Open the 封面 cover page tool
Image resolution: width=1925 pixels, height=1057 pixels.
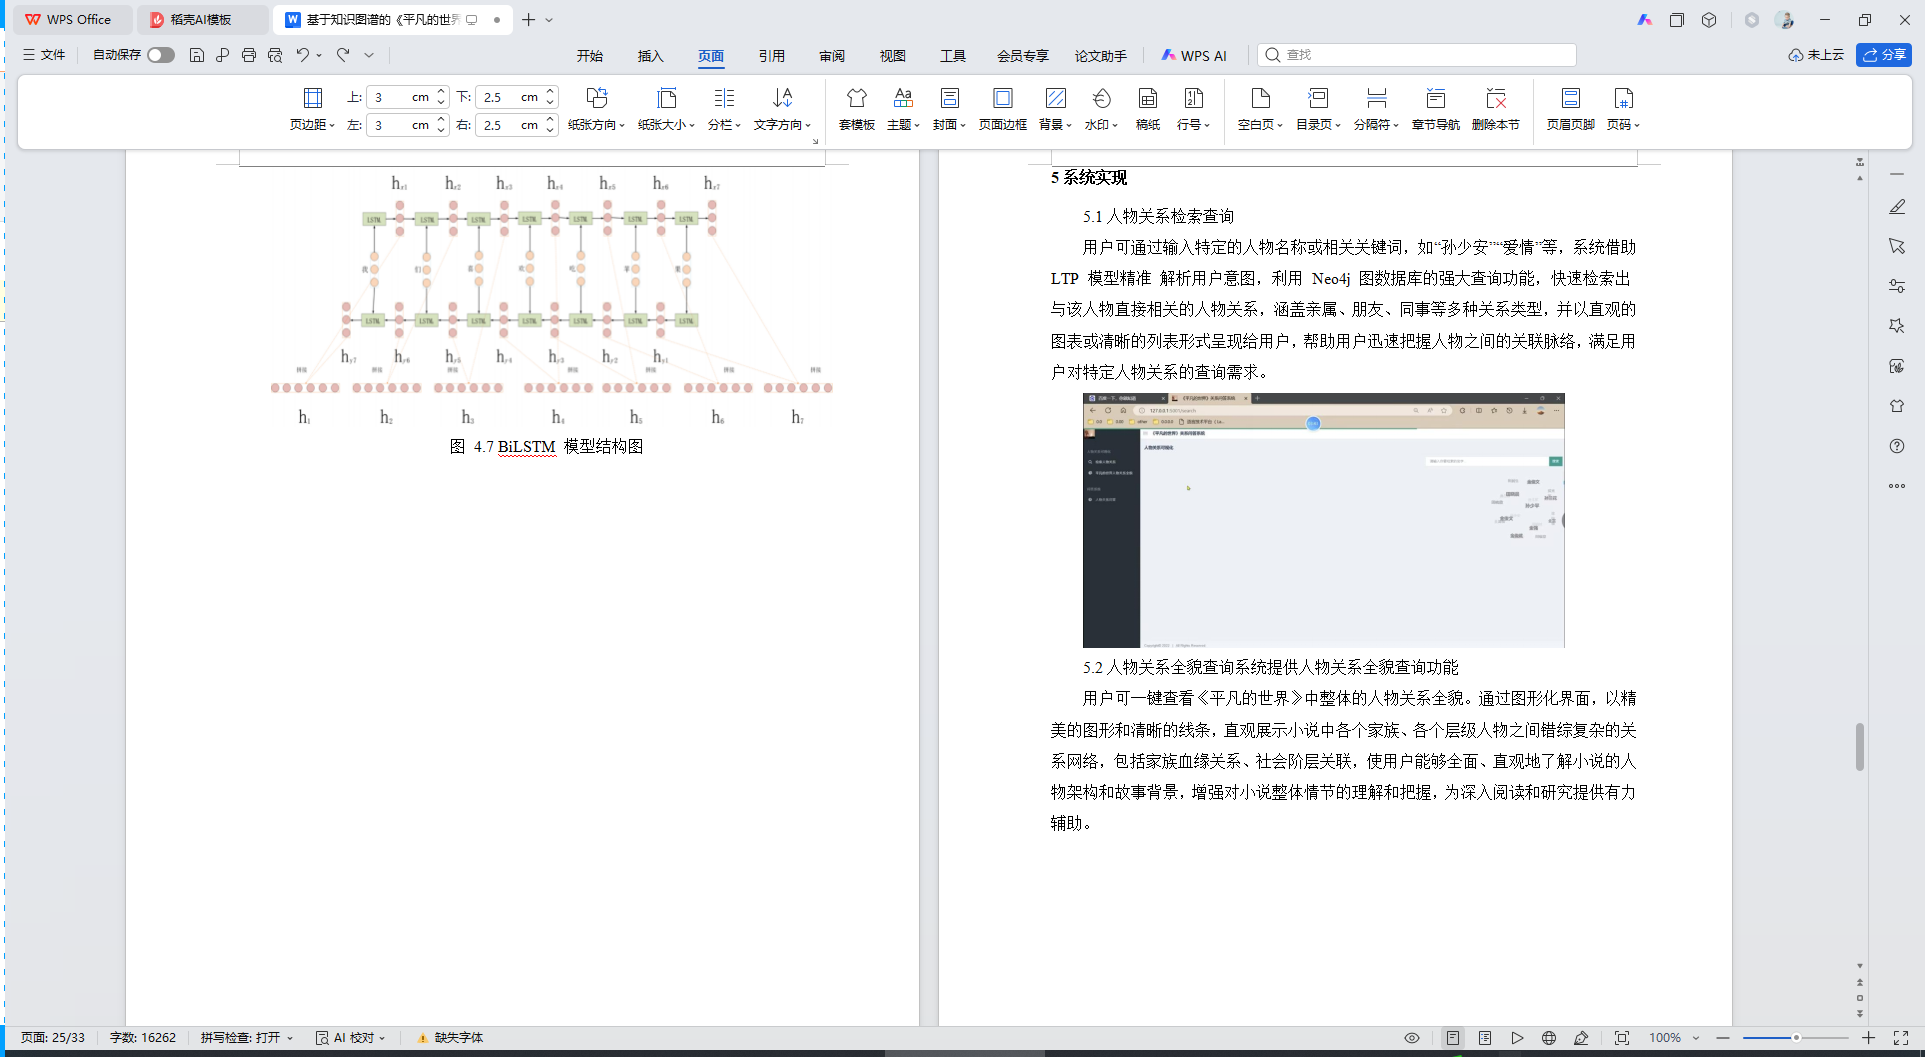tap(949, 109)
